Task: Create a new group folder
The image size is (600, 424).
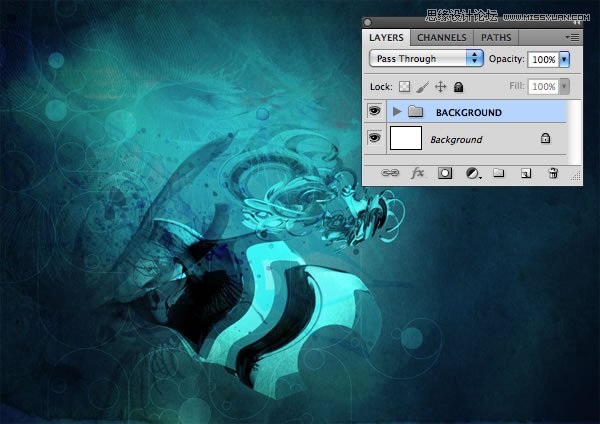Action: [x=498, y=173]
